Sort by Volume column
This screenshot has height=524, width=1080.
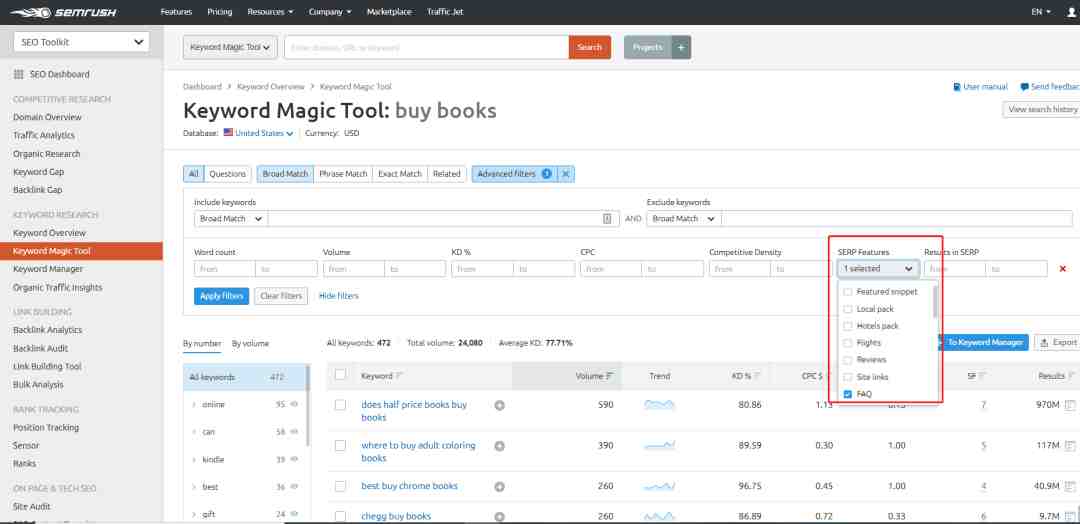[x=594, y=376]
